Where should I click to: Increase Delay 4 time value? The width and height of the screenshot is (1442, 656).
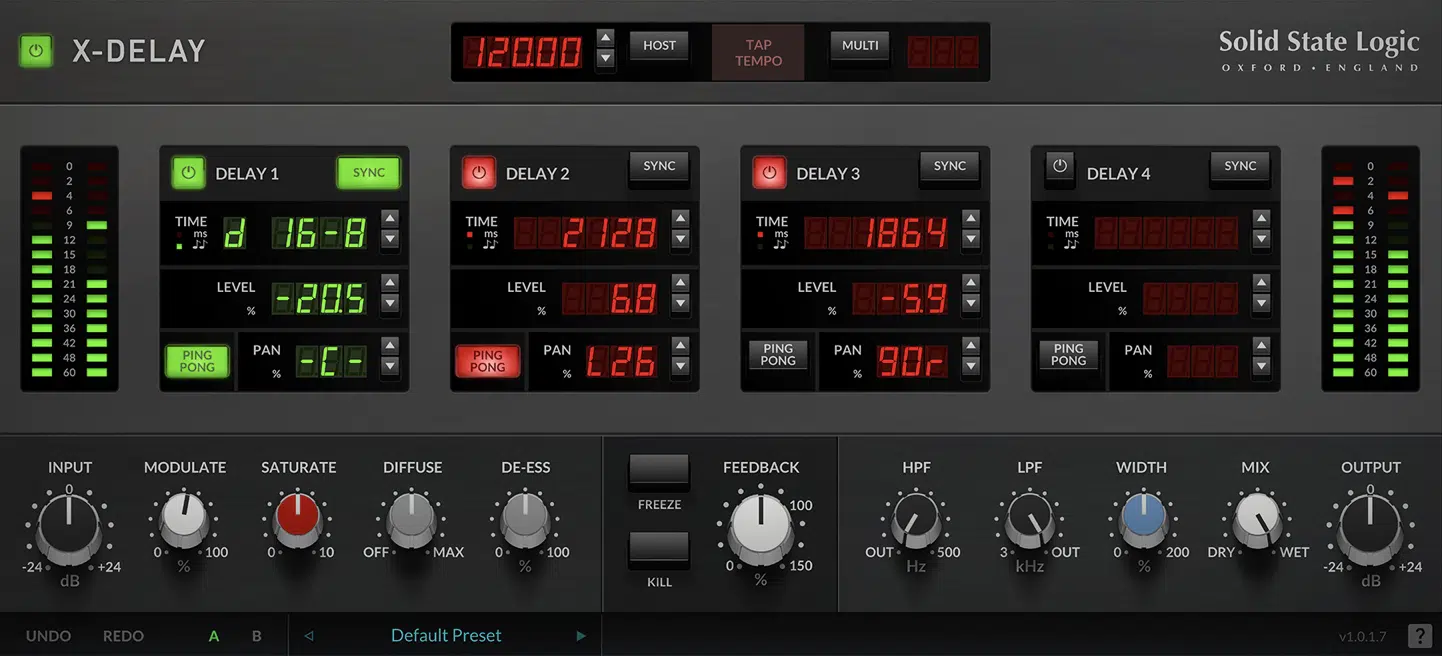(1262, 219)
